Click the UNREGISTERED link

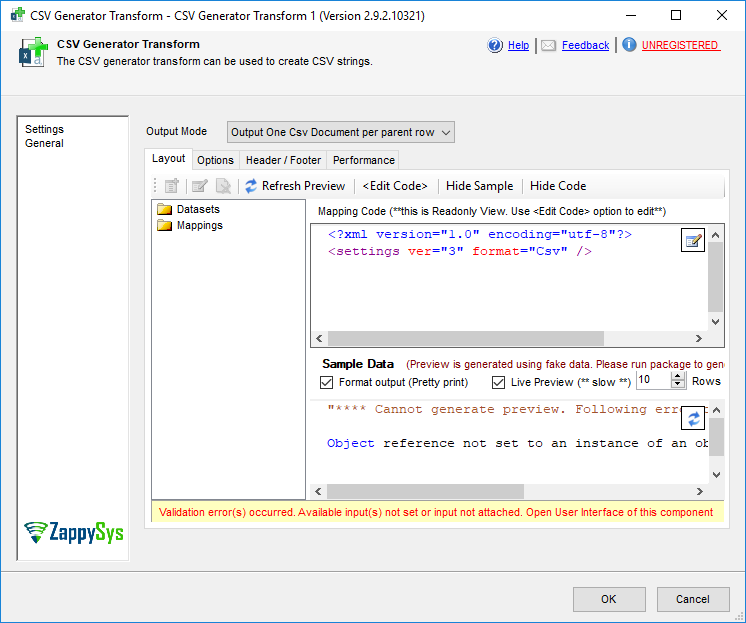[x=680, y=46]
